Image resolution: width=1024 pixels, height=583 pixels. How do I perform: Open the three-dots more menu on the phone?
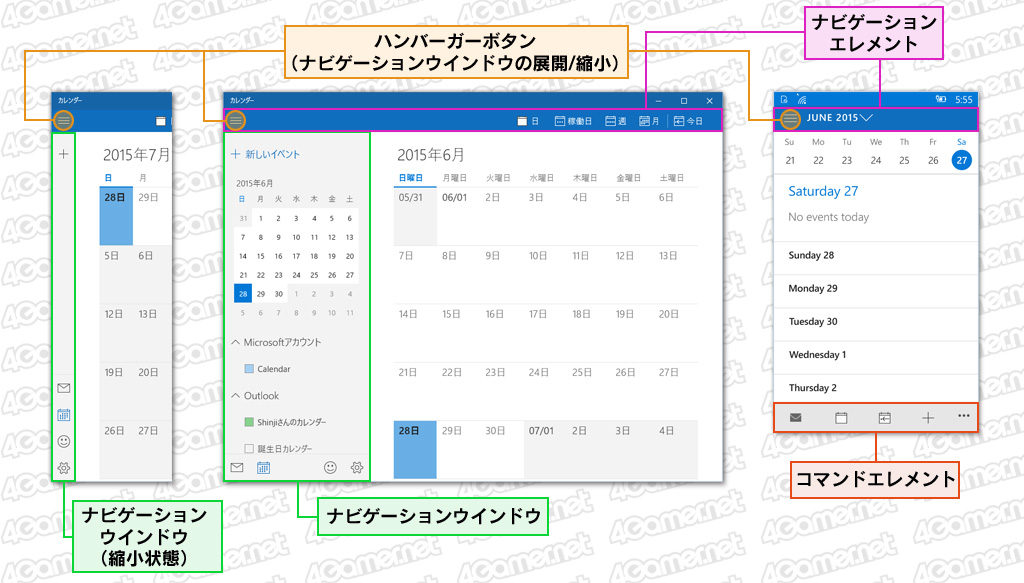pyautogui.click(x=963, y=417)
